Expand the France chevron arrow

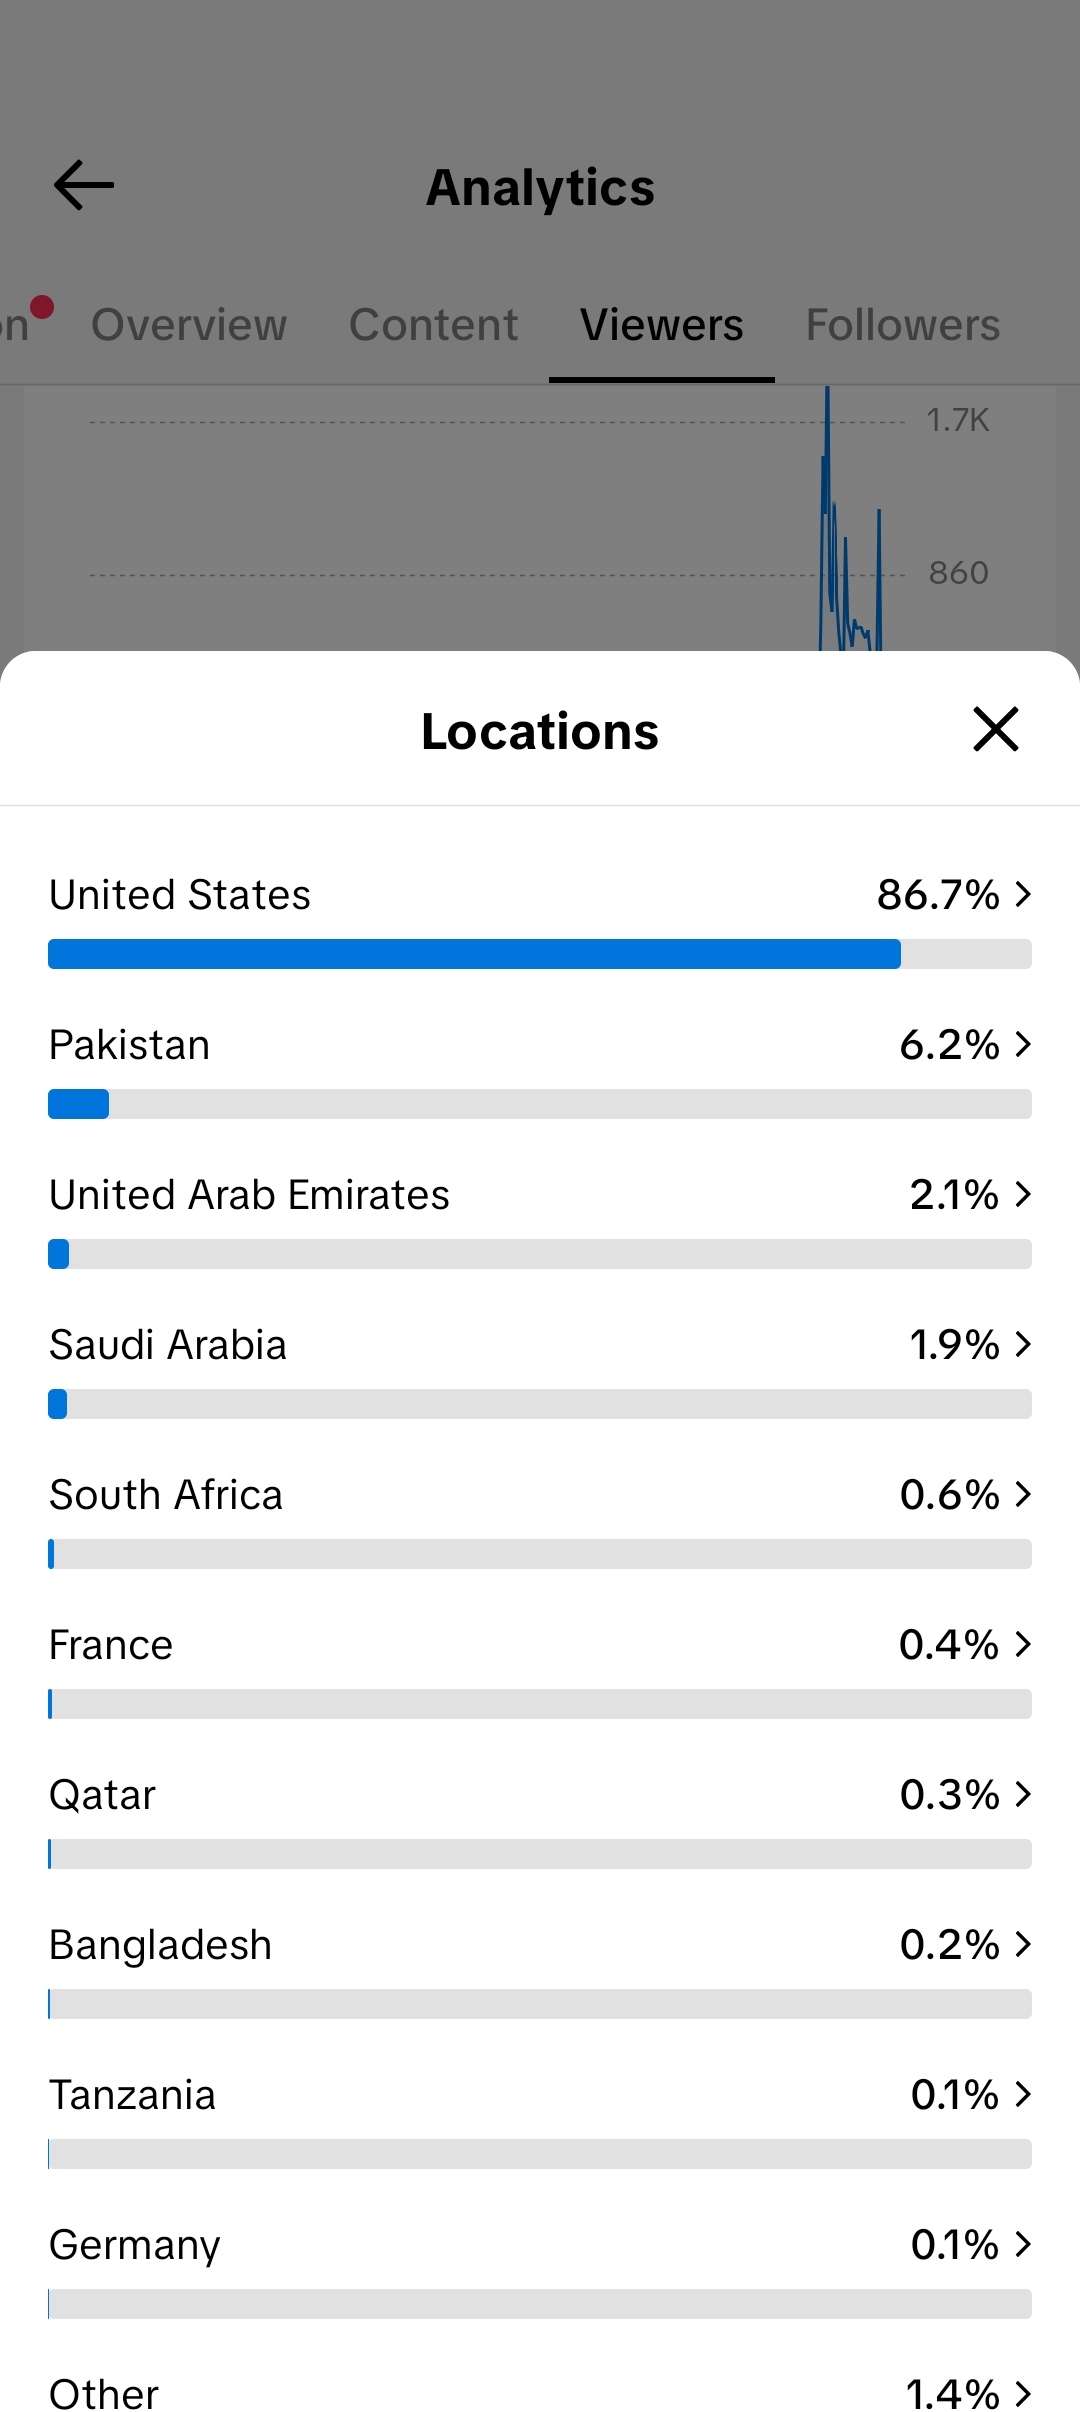(1022, 1644)
